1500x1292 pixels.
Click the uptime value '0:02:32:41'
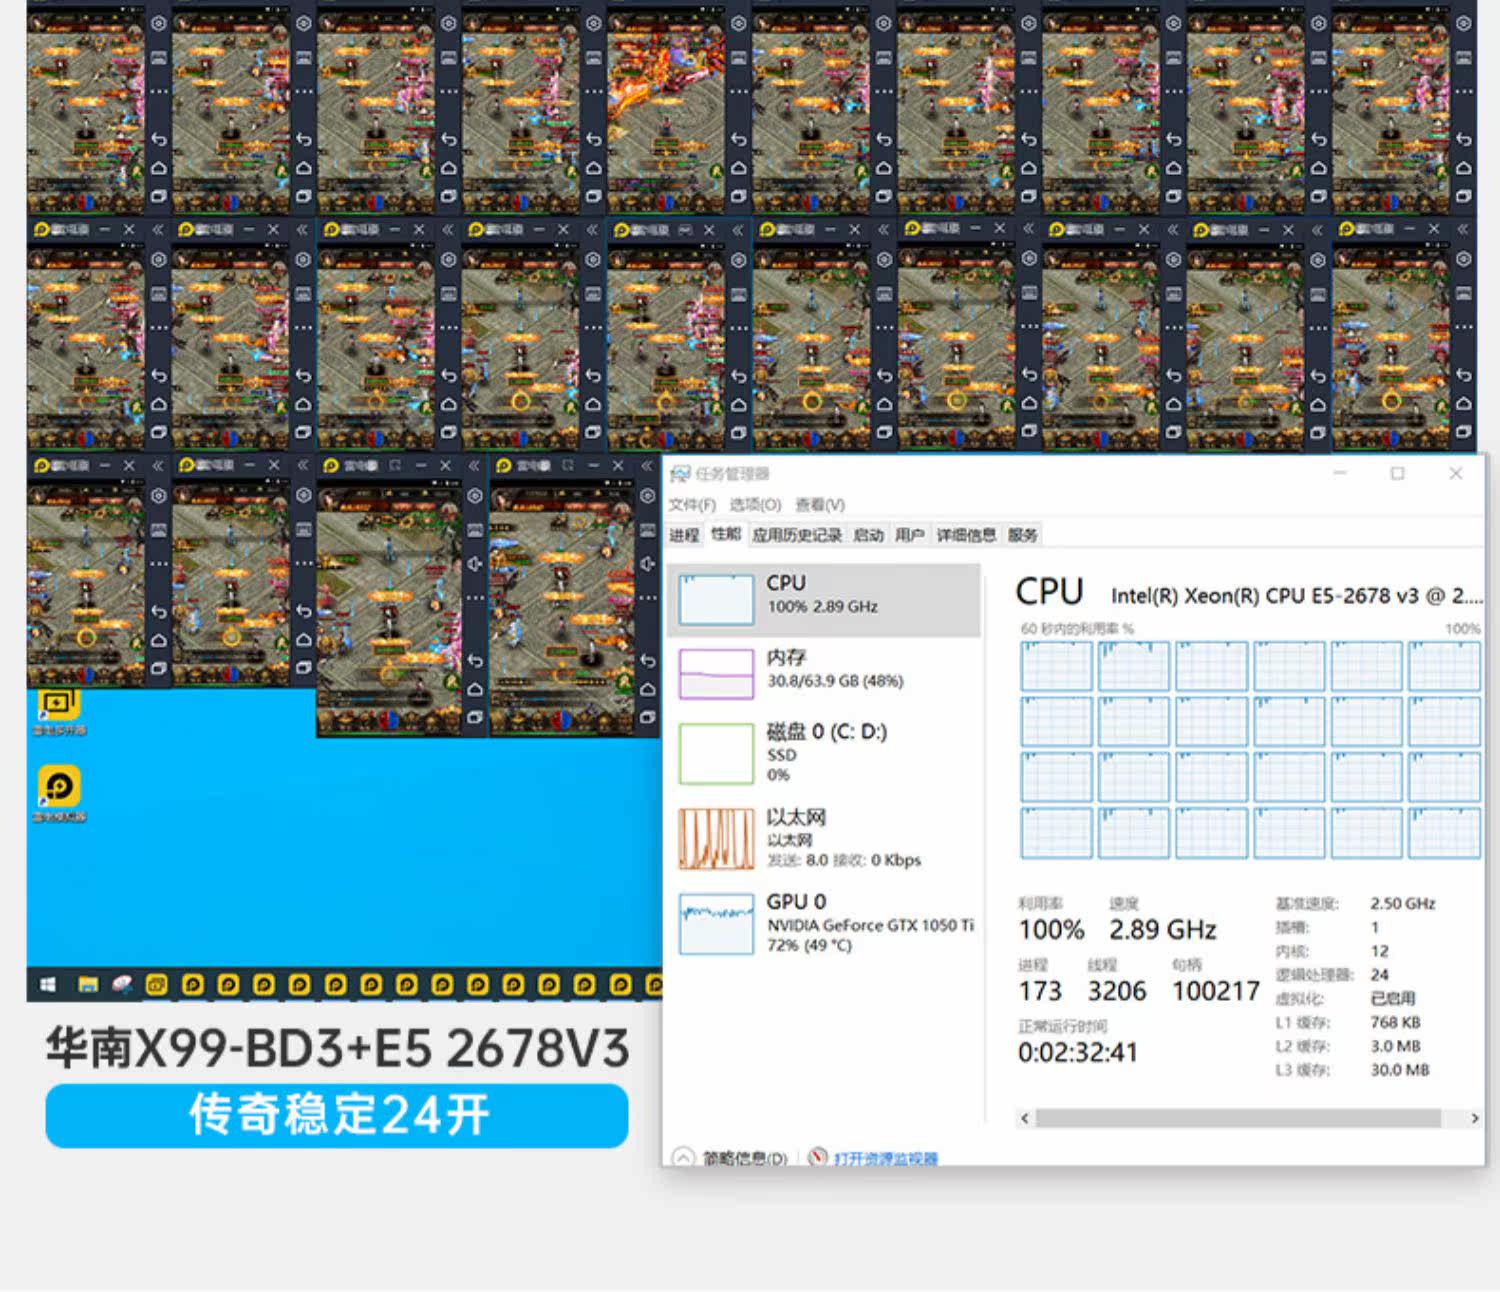[x=1078, y=1052]
